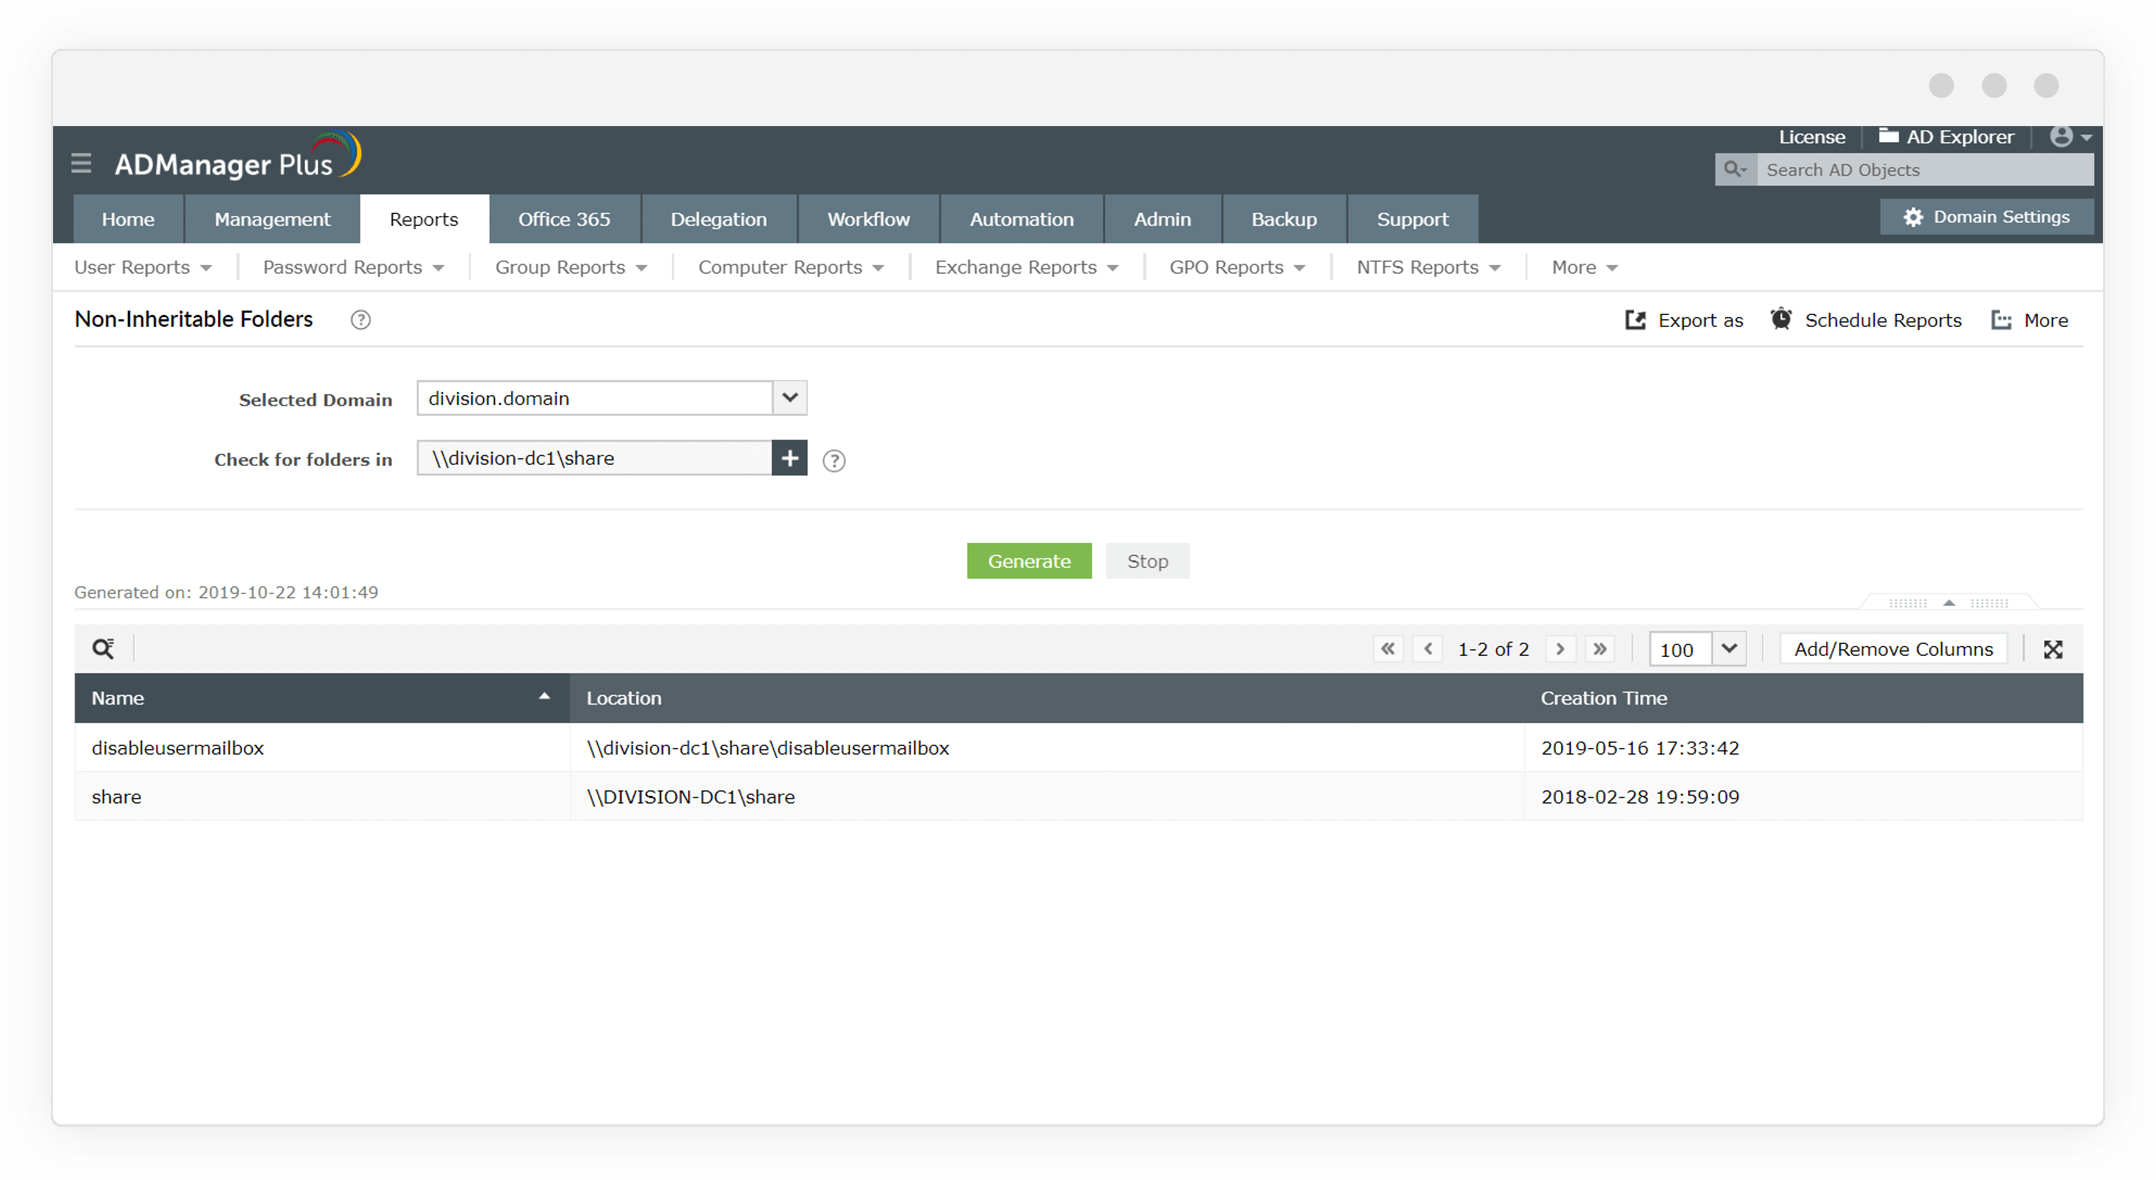This screenshot has width=2156, height=1180.
Task: Click the help icon beside Non-Inheritable Folders title
Action: coord(360,320)
